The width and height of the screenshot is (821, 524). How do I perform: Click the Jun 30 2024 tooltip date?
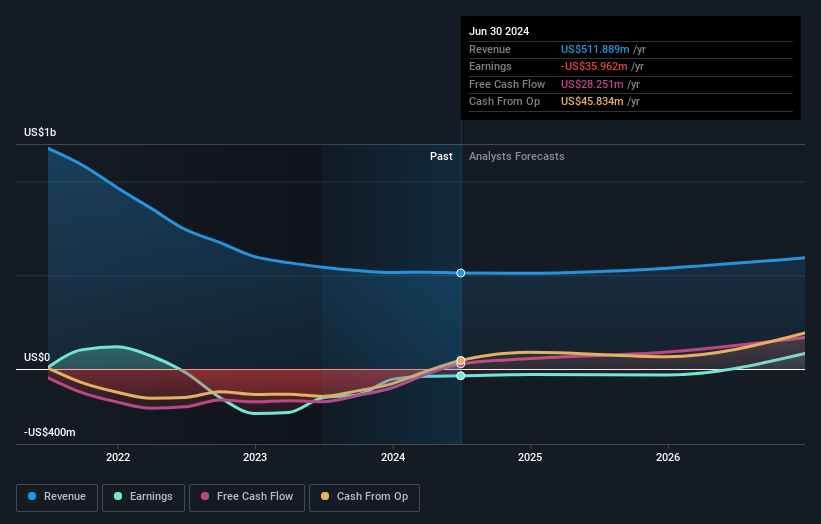point(499,31)
